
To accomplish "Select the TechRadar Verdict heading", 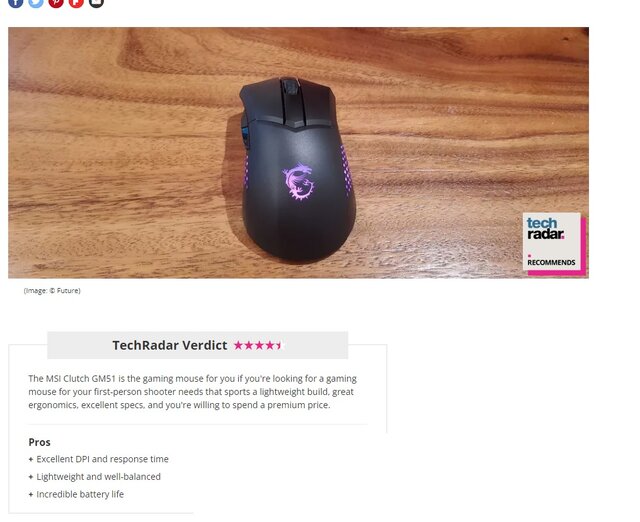I will click(x=169, y=345).
